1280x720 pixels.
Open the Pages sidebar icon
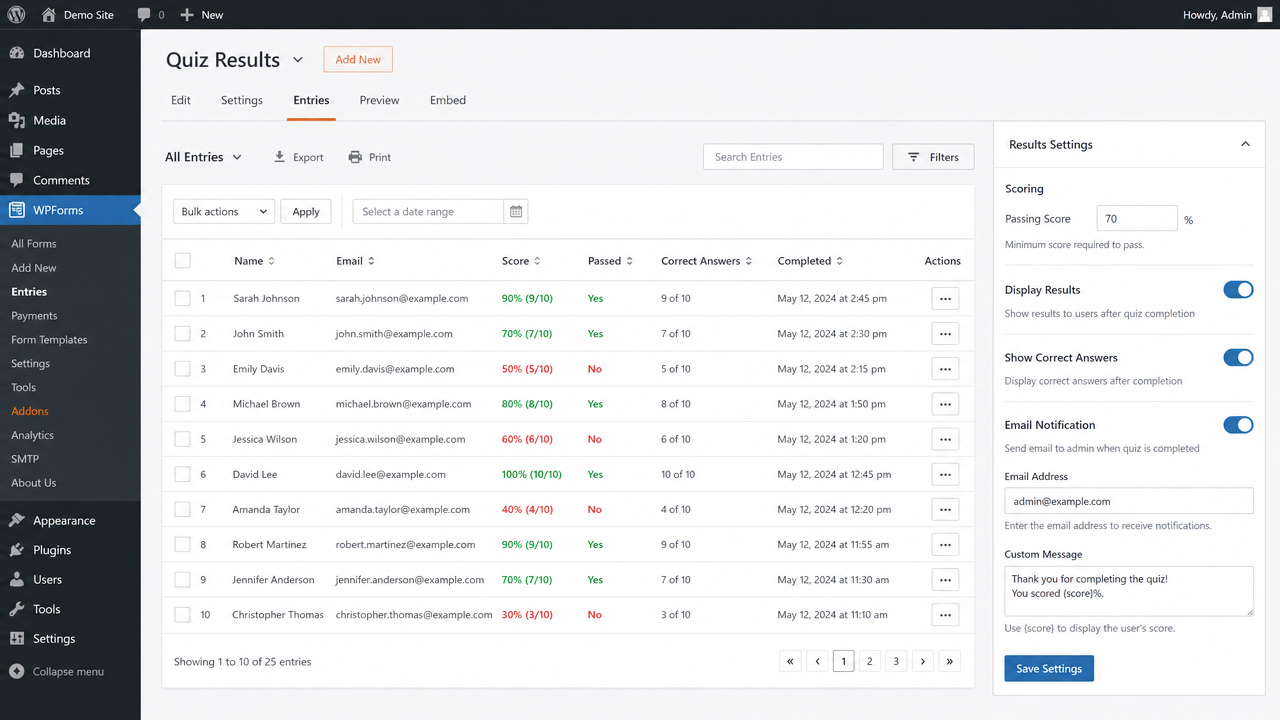[17, 150]
